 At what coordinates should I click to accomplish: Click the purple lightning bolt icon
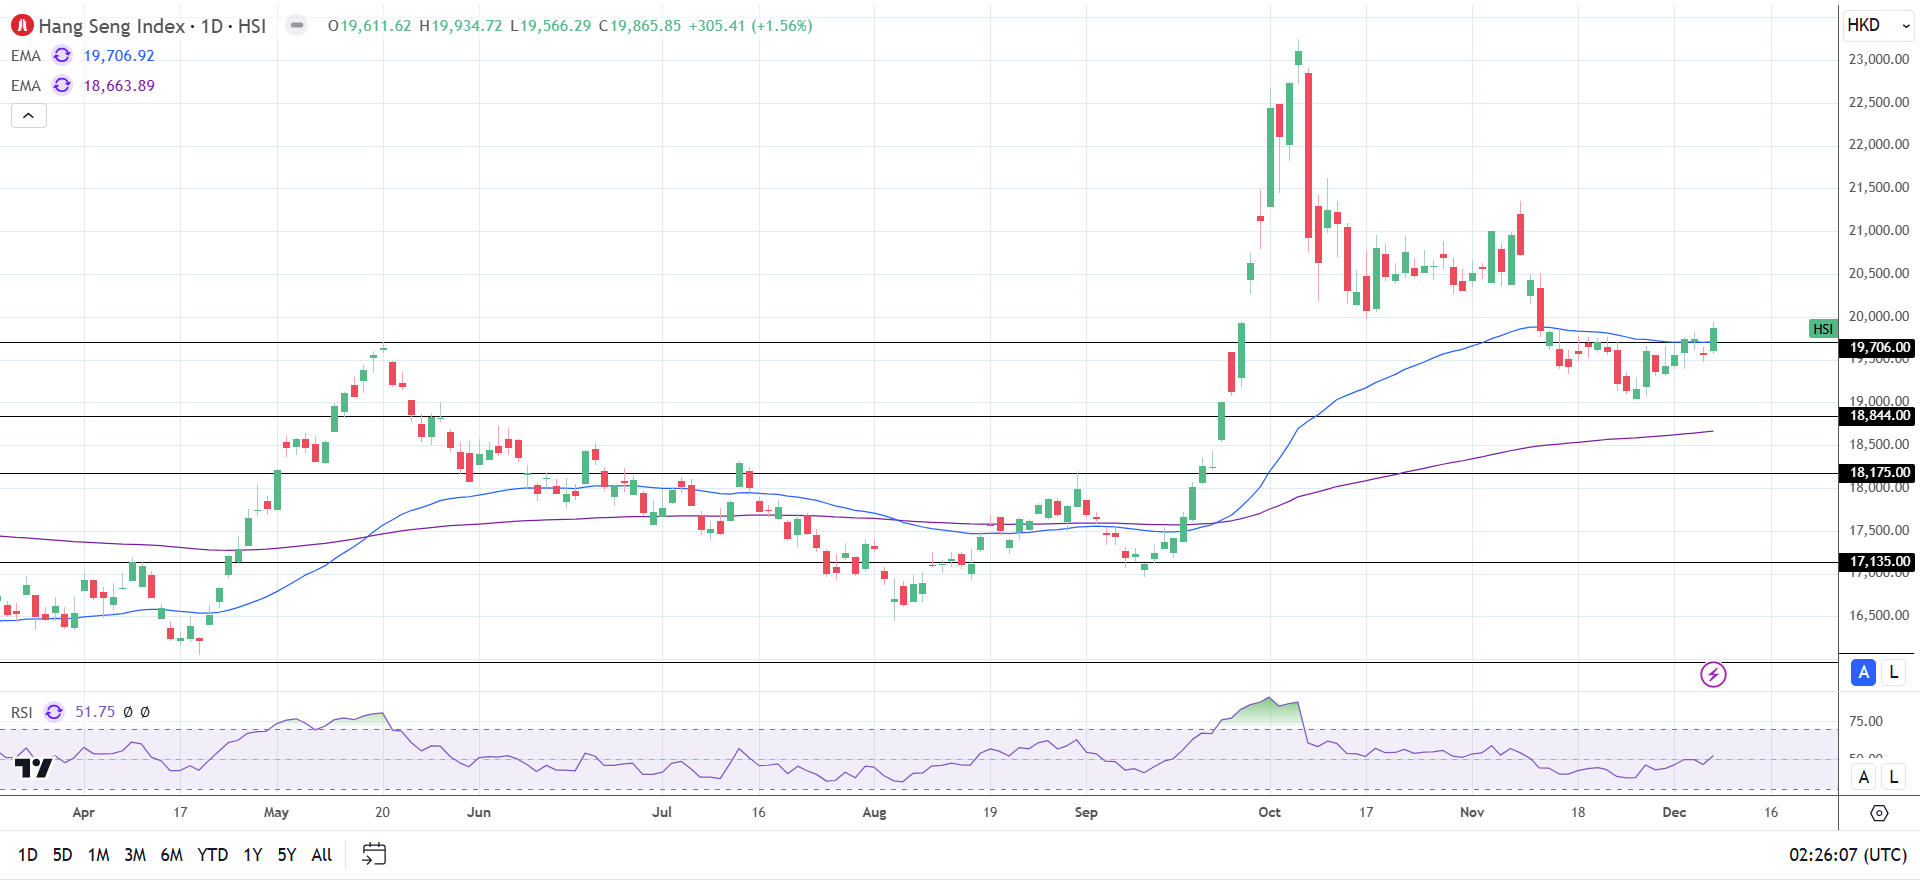click(1713, 675)
